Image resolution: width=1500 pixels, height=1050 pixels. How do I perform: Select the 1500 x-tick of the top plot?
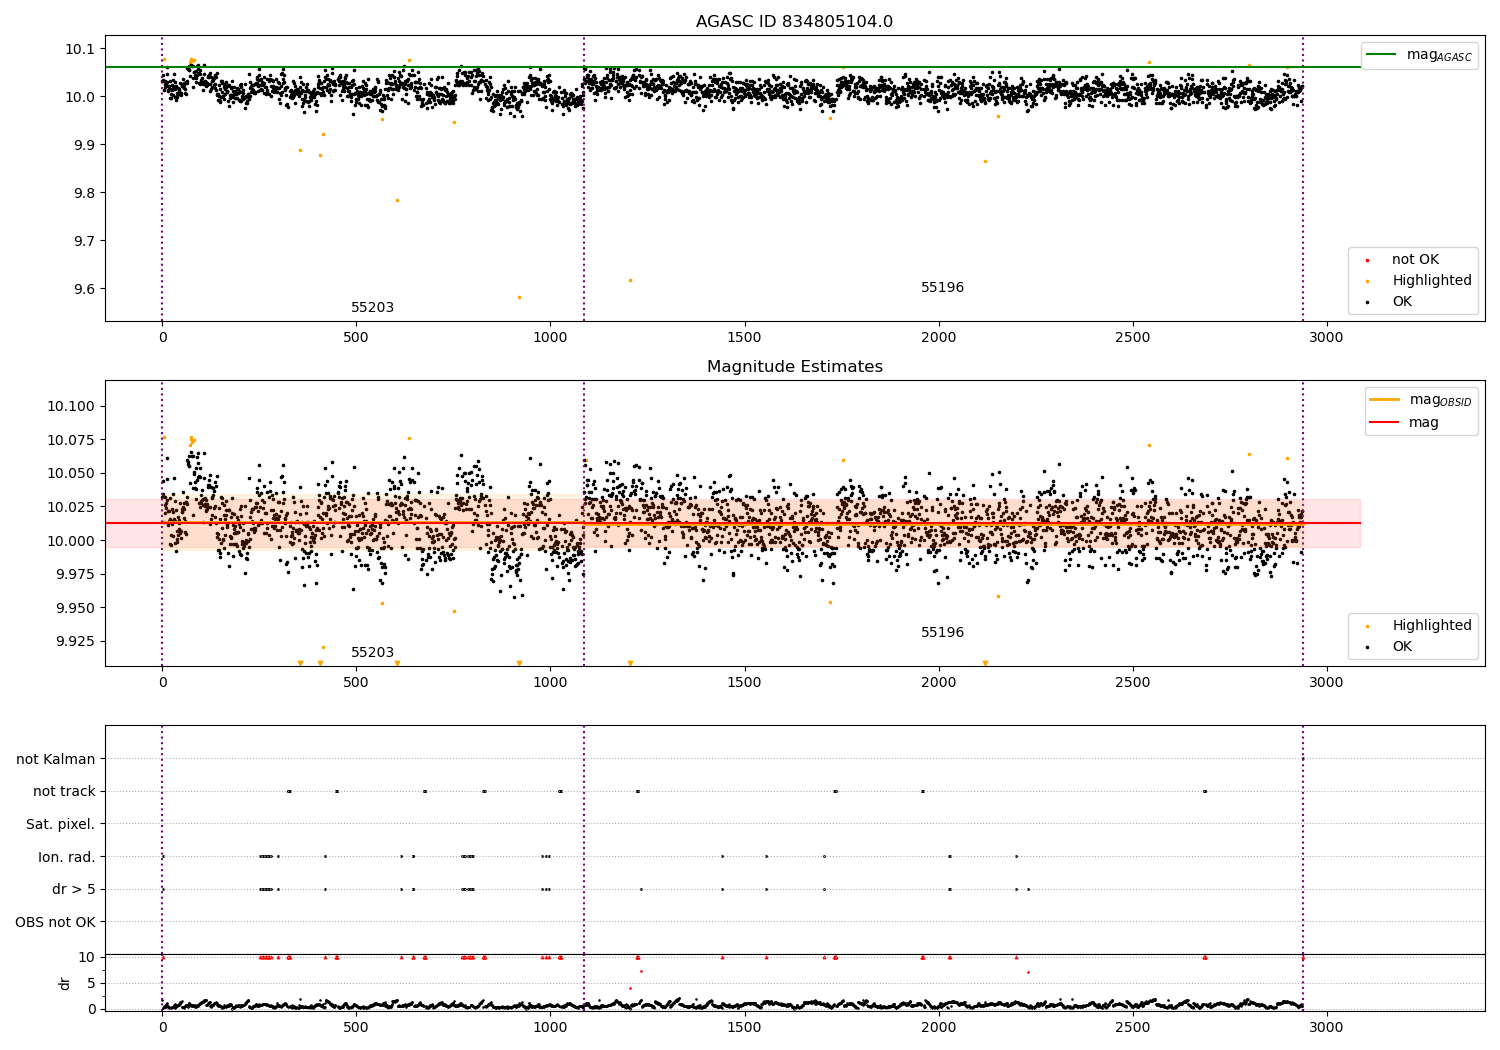tap(744, 338)
